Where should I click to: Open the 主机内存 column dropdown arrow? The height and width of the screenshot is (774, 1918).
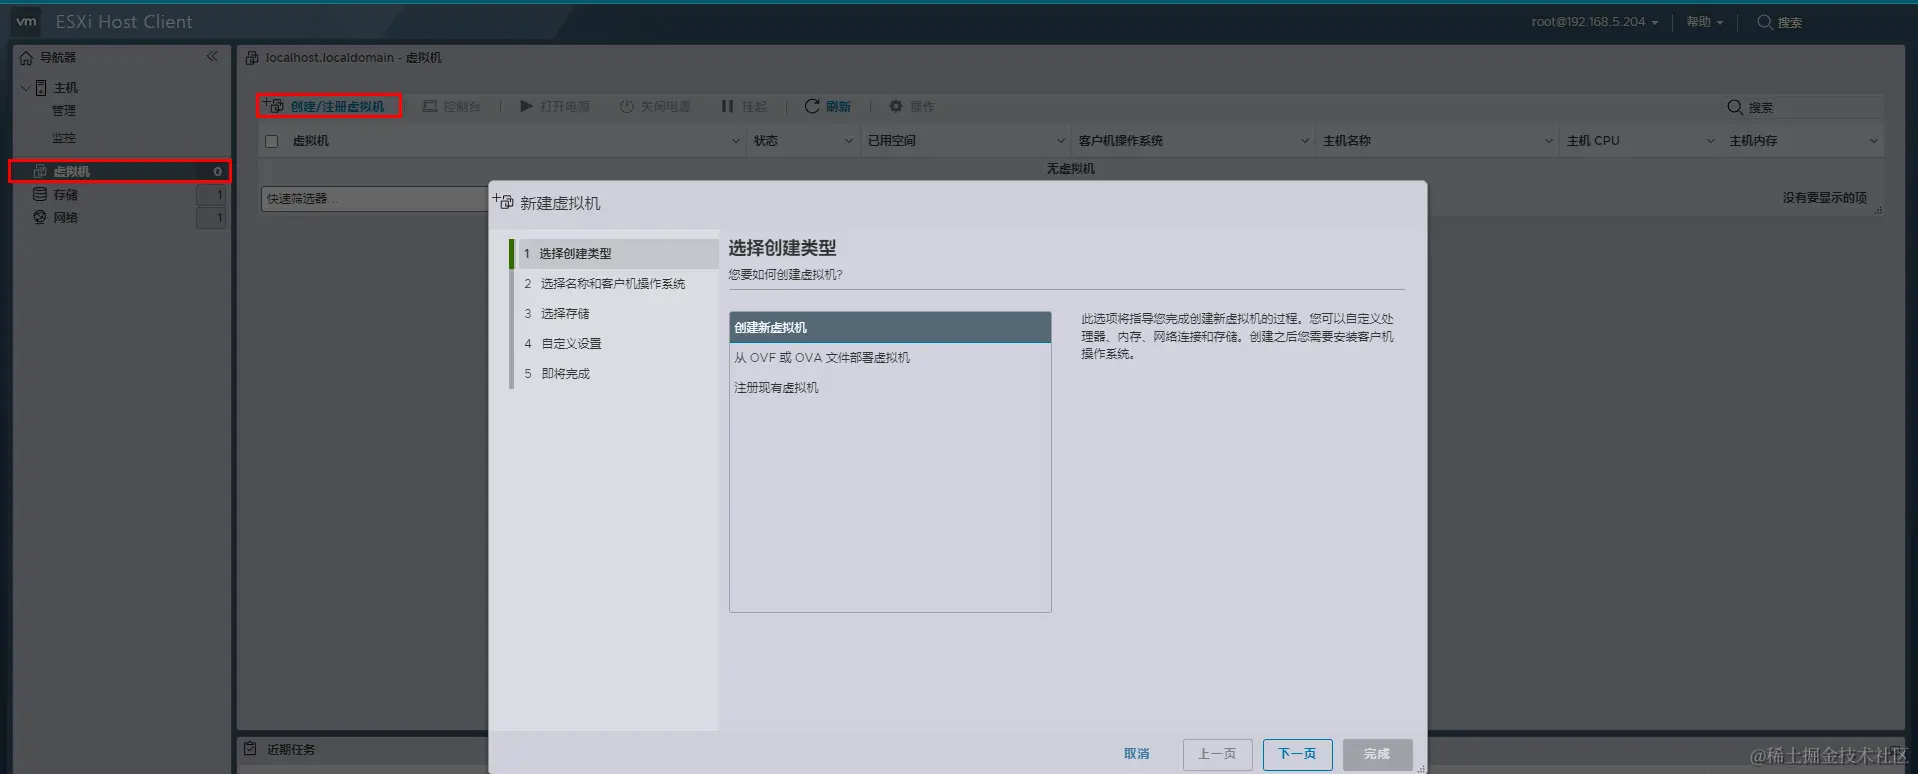point(1873,141)
